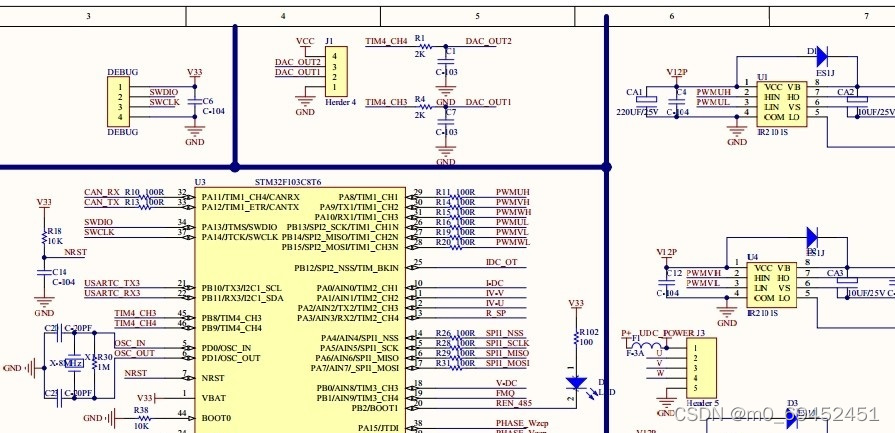Click the BOOT0 pin name on U3
The height and width of the screenshot is (433, 895).
216,418
